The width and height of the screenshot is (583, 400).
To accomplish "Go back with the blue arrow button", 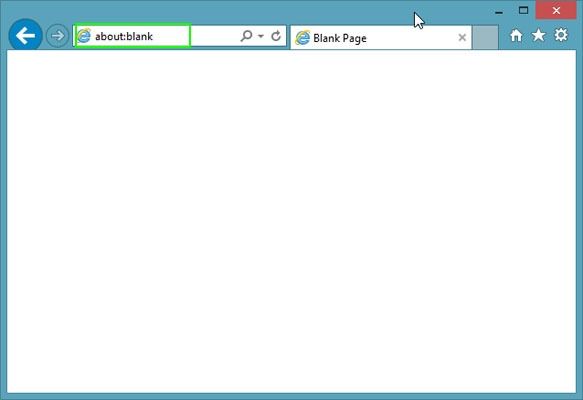I will click(x=25, y=36).
